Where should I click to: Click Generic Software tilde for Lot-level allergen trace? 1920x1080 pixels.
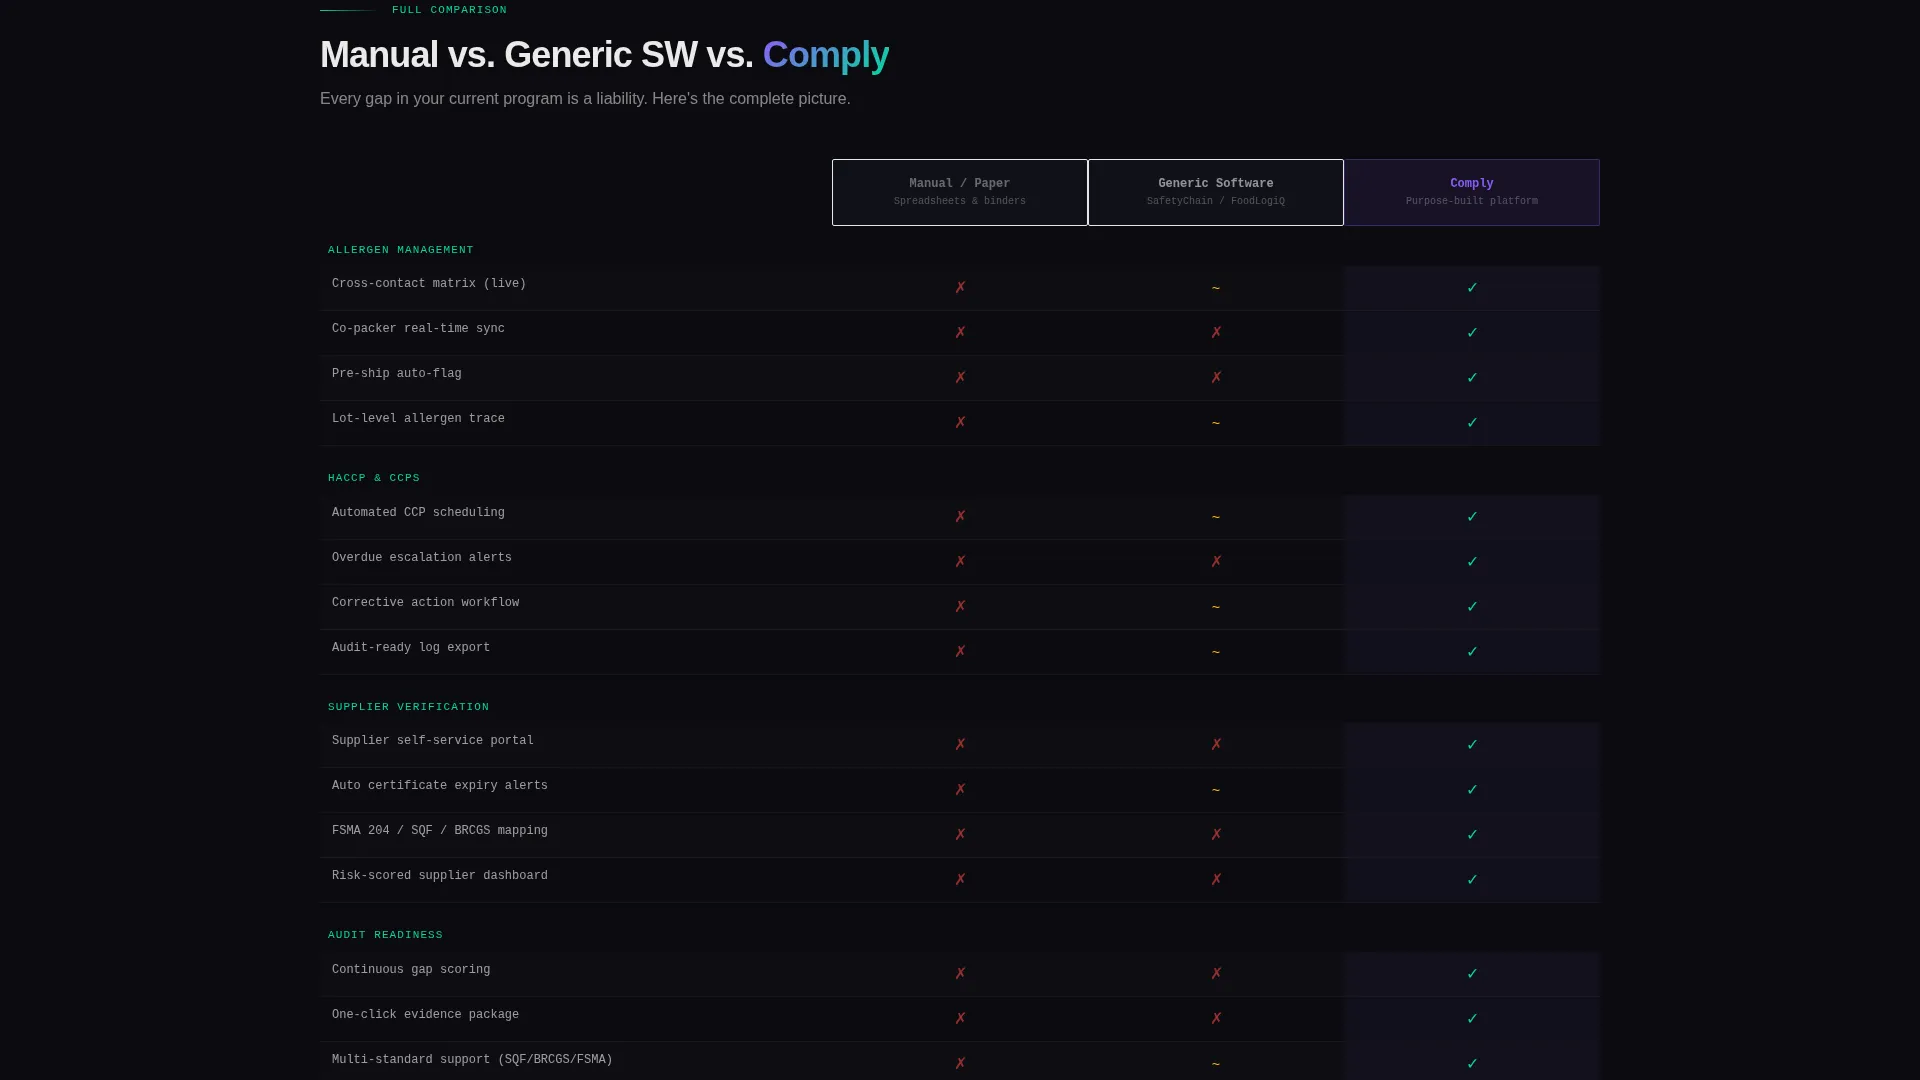[x=1216, y=423]
